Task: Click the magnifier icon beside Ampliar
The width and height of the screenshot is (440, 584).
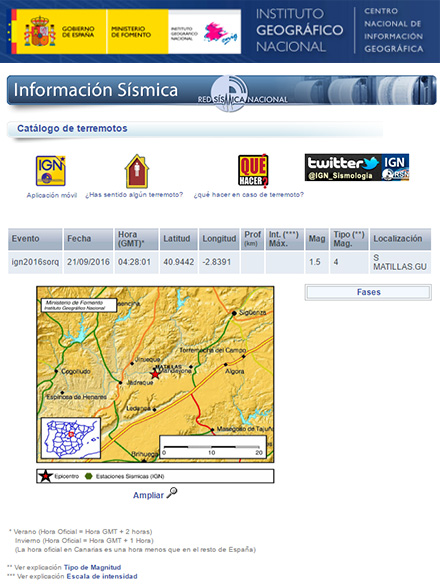Action: (x=172, y=493)
